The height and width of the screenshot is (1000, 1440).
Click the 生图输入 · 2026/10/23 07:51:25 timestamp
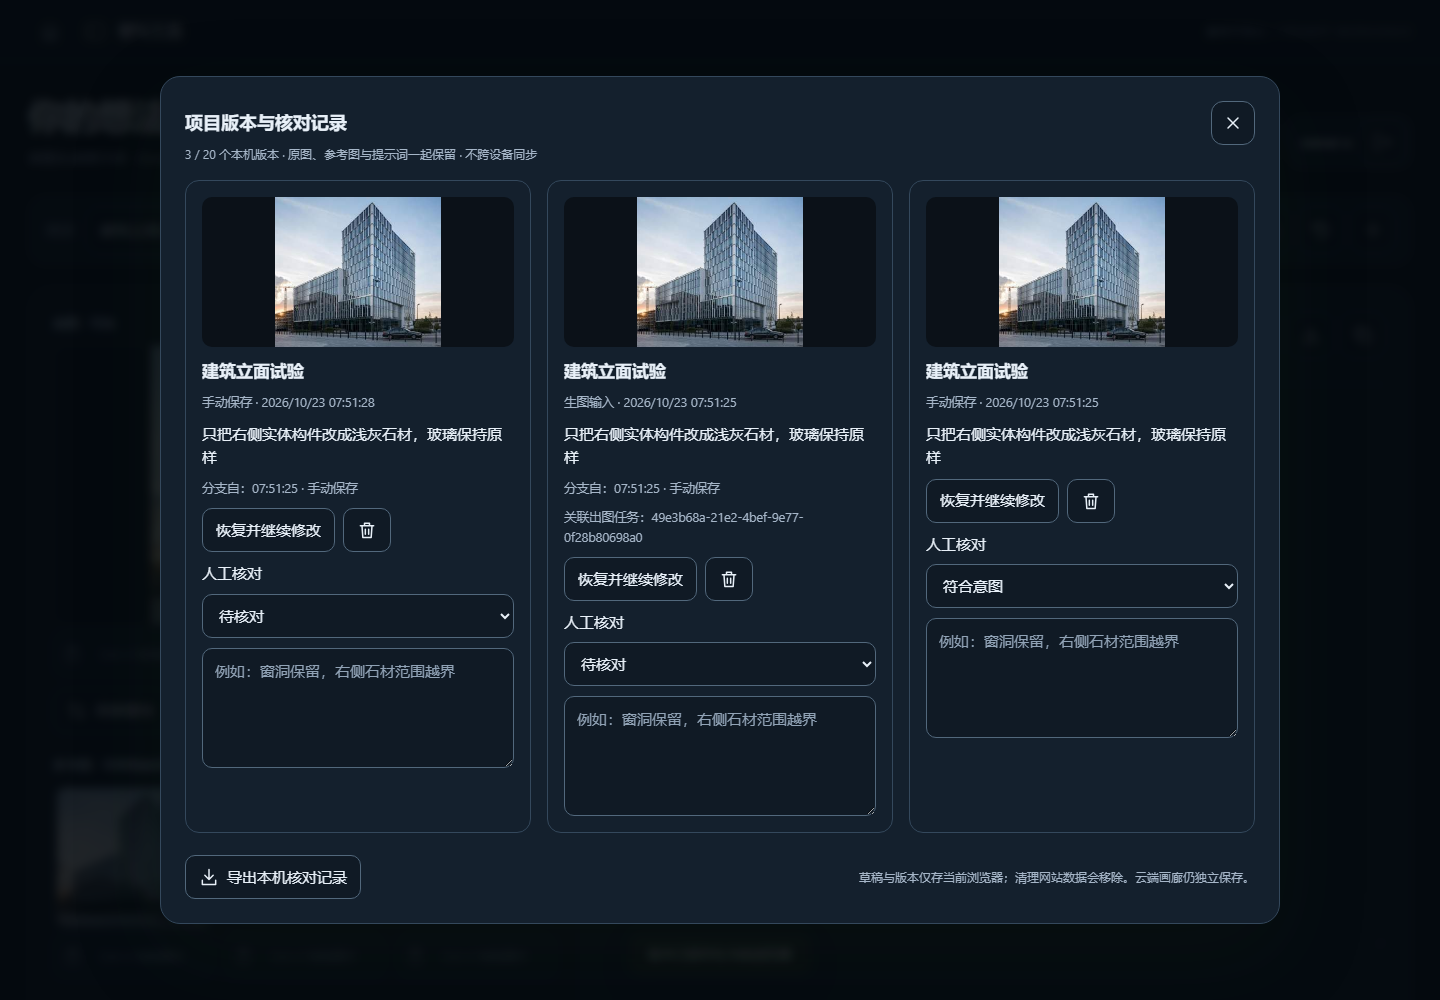[x=650, y=402]
